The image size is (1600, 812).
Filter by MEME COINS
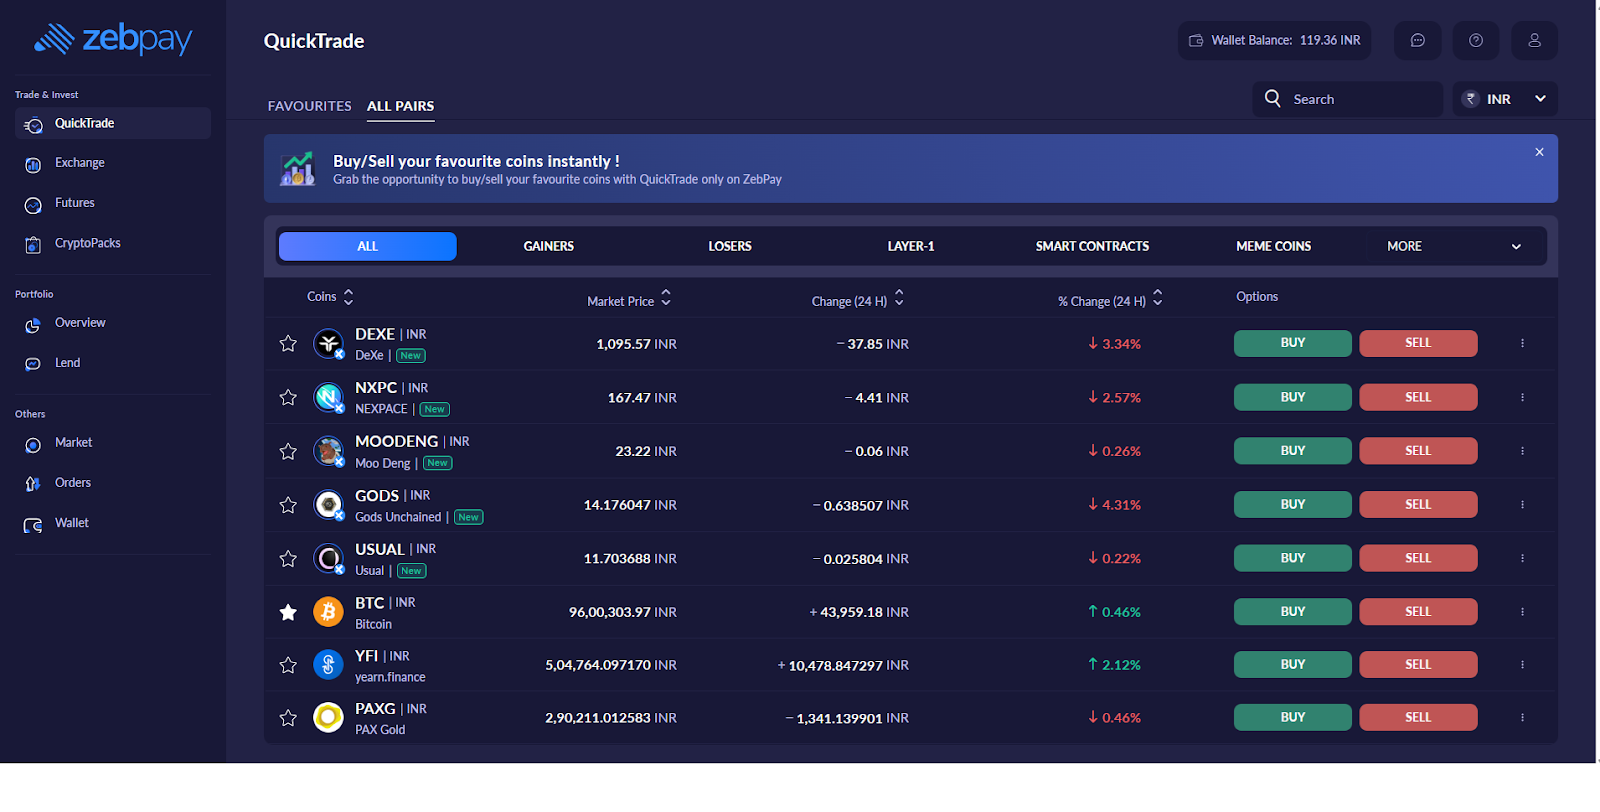pos(1273,246)
